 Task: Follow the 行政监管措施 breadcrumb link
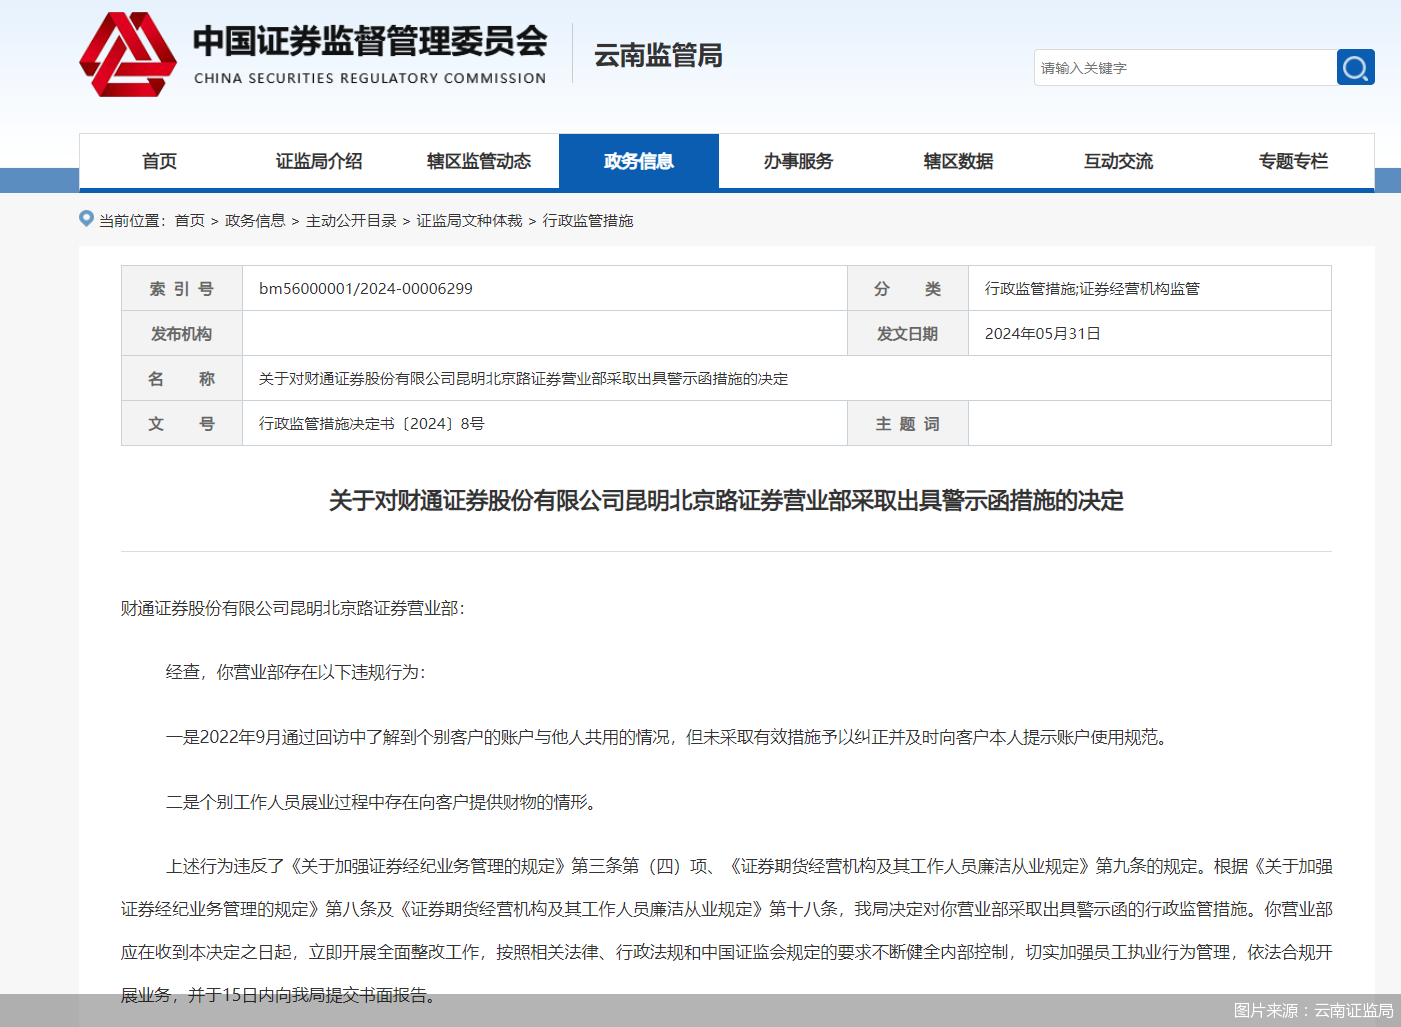point(588,220)
